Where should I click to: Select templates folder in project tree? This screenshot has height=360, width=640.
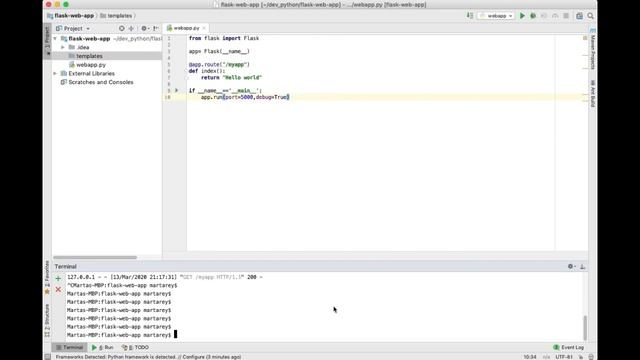pyautogui.click(x=89, y=56)
